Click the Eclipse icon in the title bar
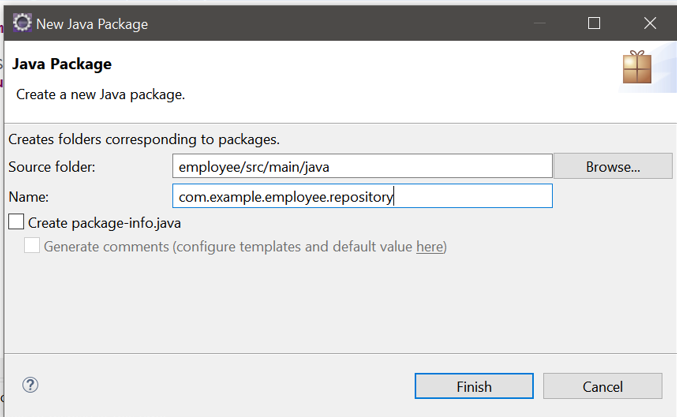Image resolution: width=677 pixels, height=417 pixels. [22, 23]
